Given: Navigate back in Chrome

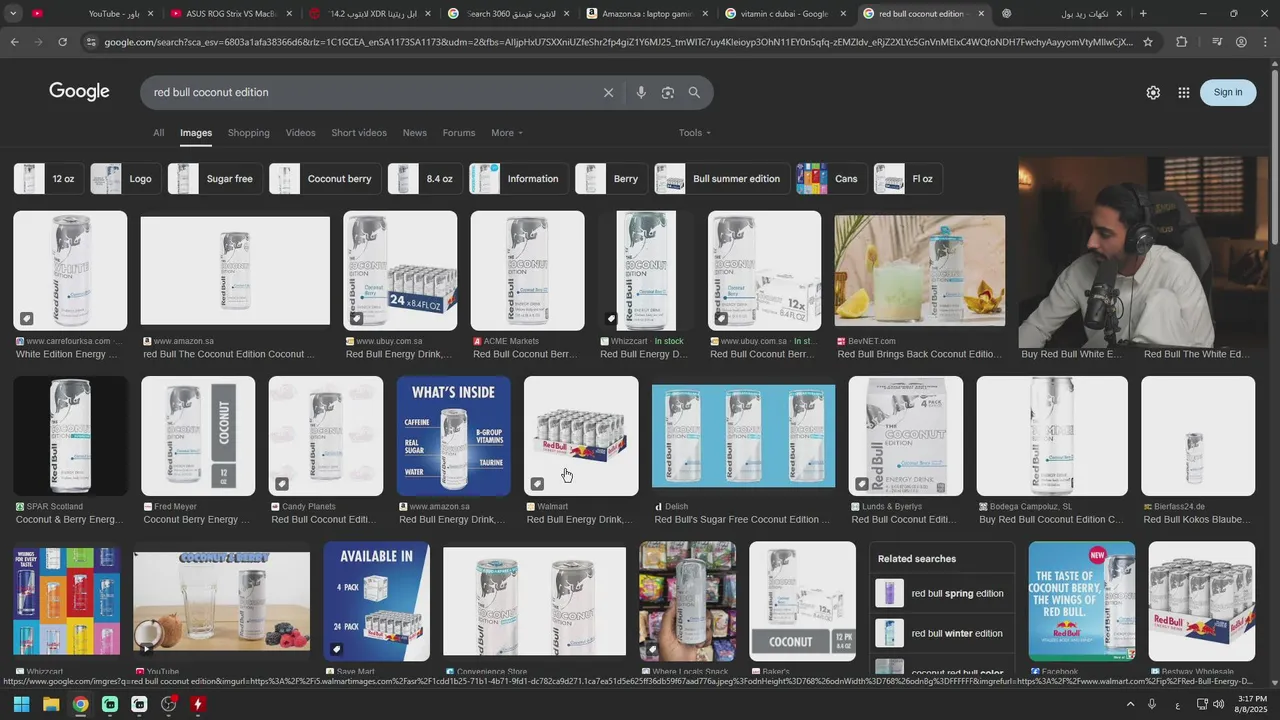Looking at the screenshot, I should tap(14, 42).
